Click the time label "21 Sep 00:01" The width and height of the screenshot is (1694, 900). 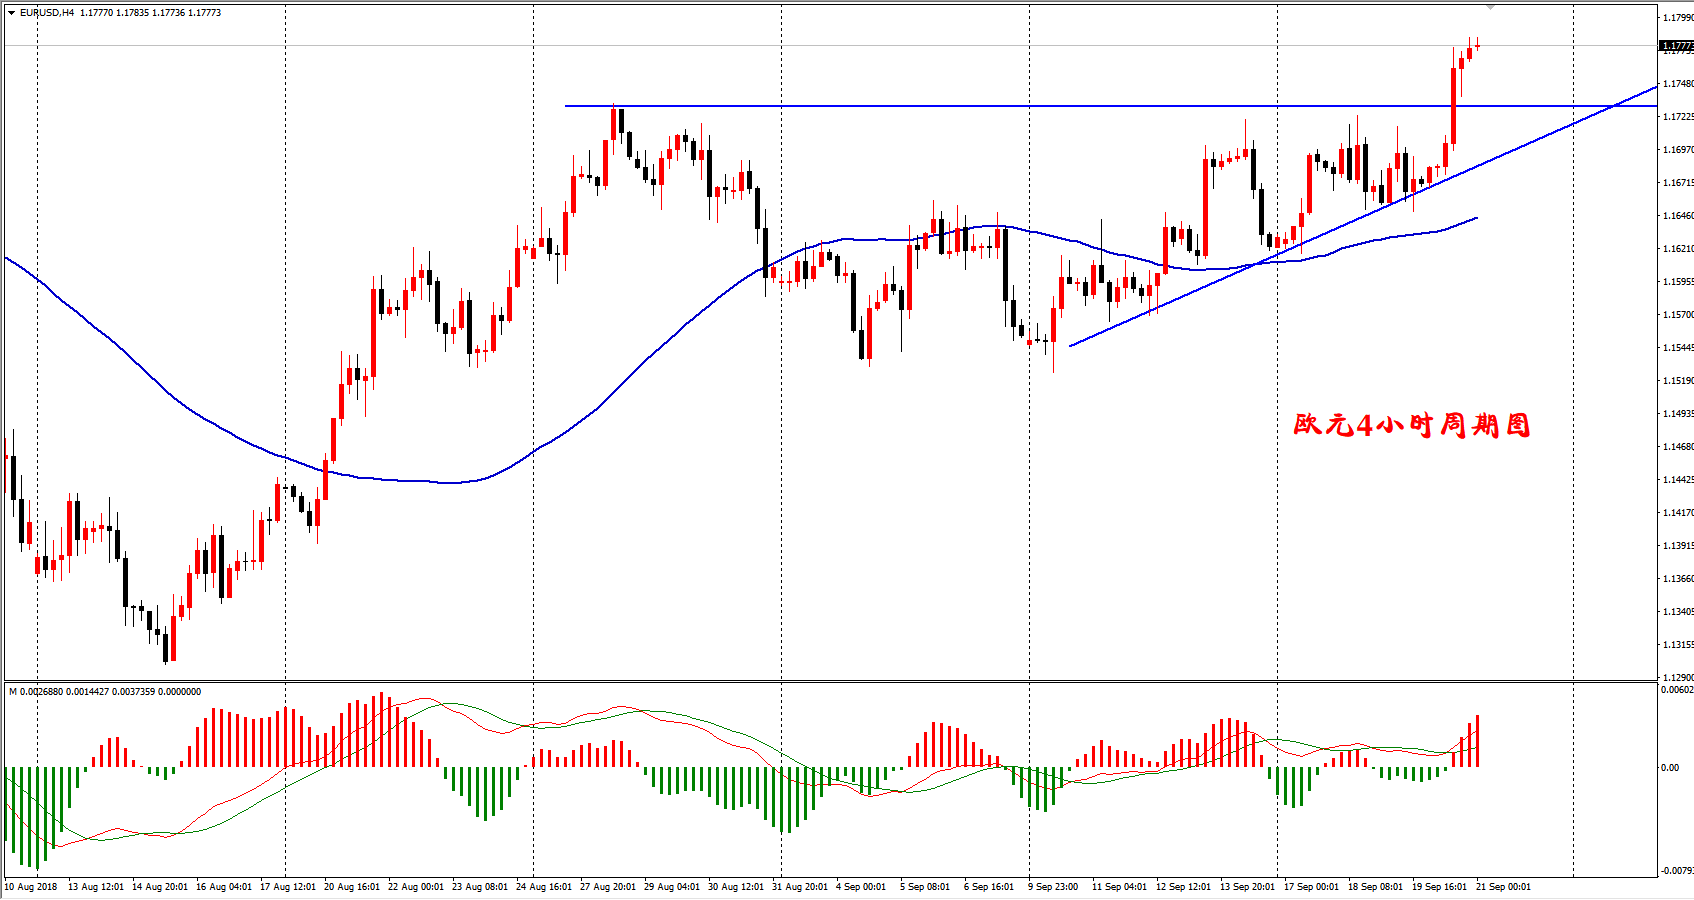tap(1504, 887)
